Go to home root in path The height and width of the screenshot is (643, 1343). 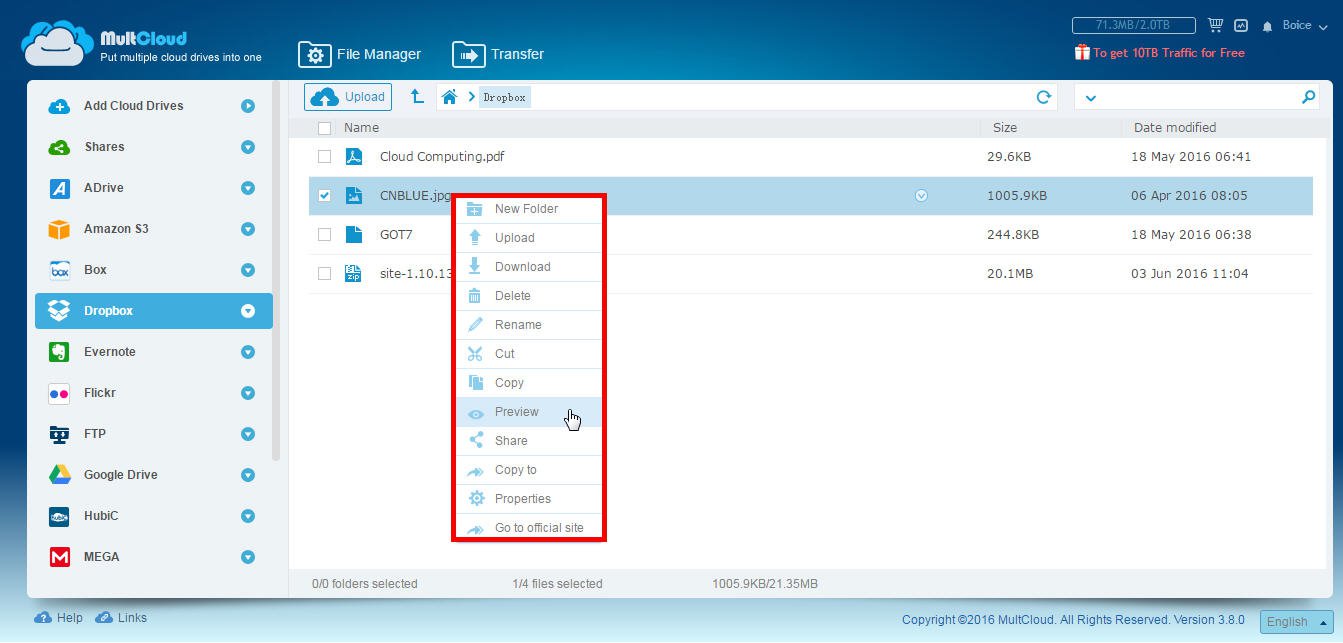[449, 97]
